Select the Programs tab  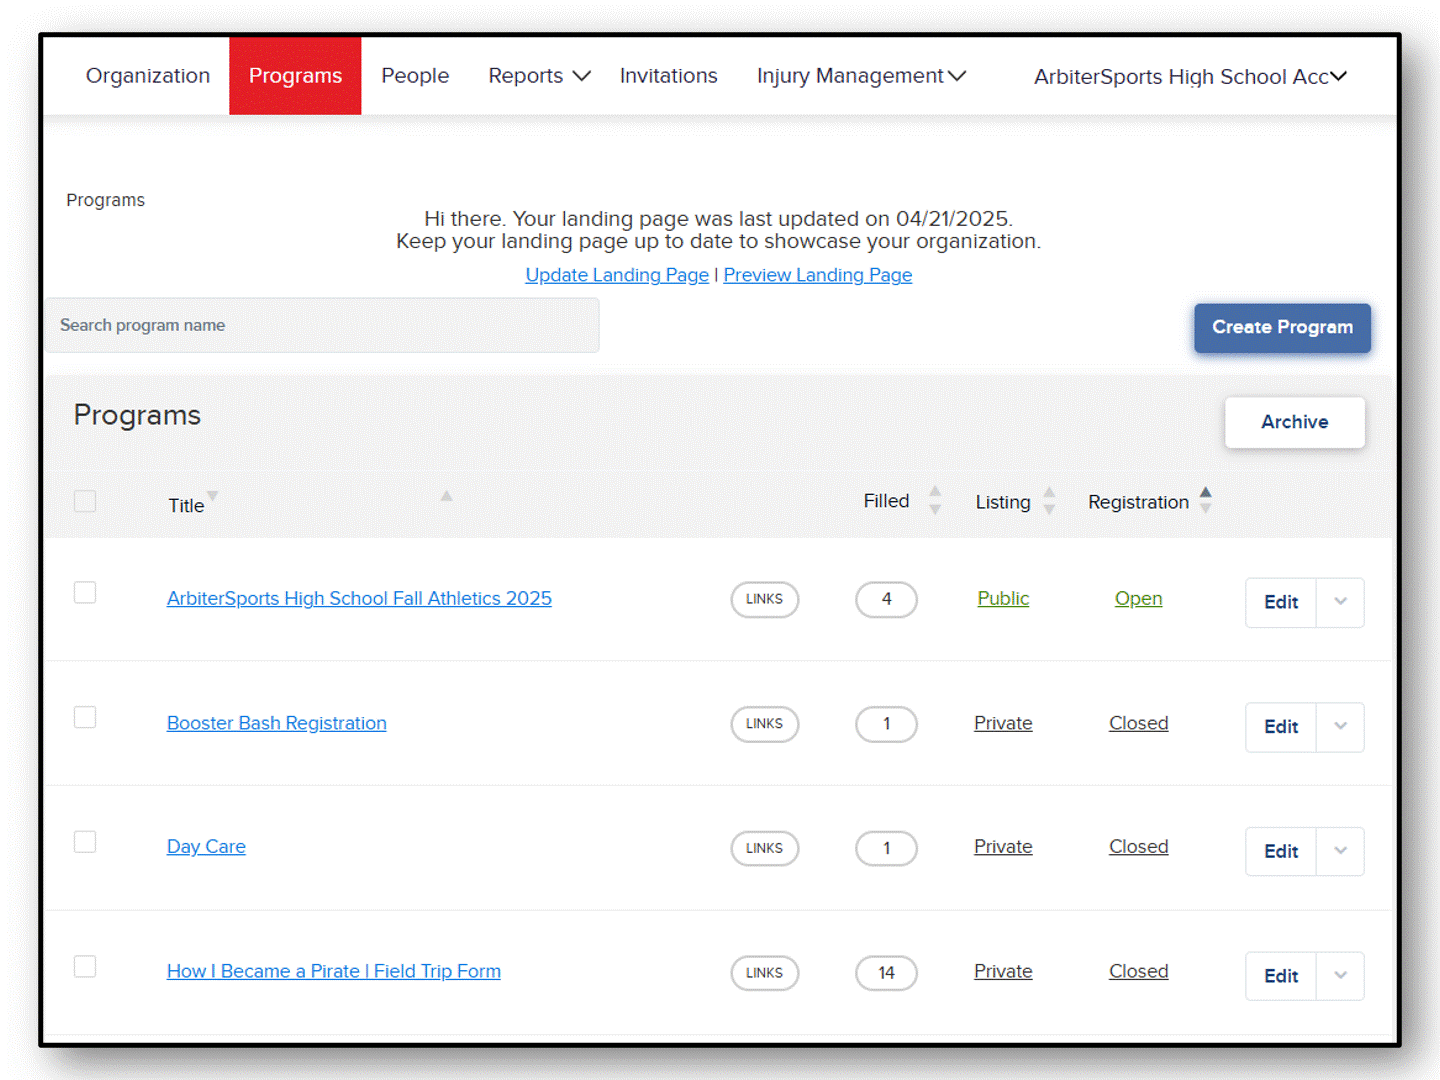pyautogui.click(x=295, y=76)
